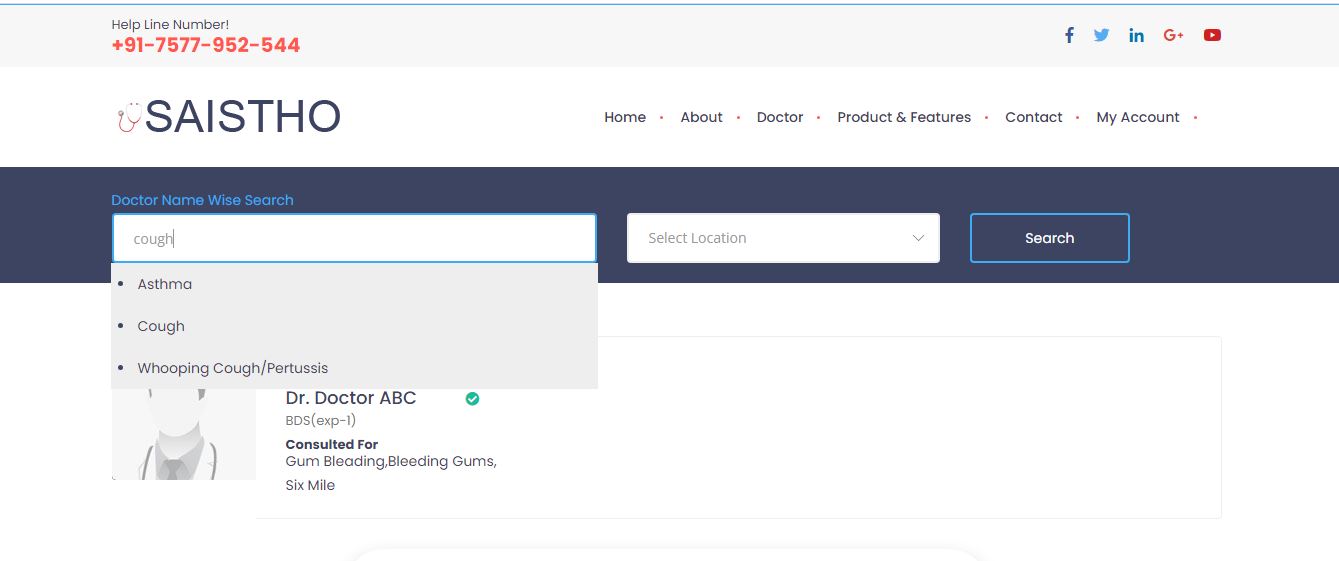
Task: Open the Contact page
Action: coord(1033,117)
